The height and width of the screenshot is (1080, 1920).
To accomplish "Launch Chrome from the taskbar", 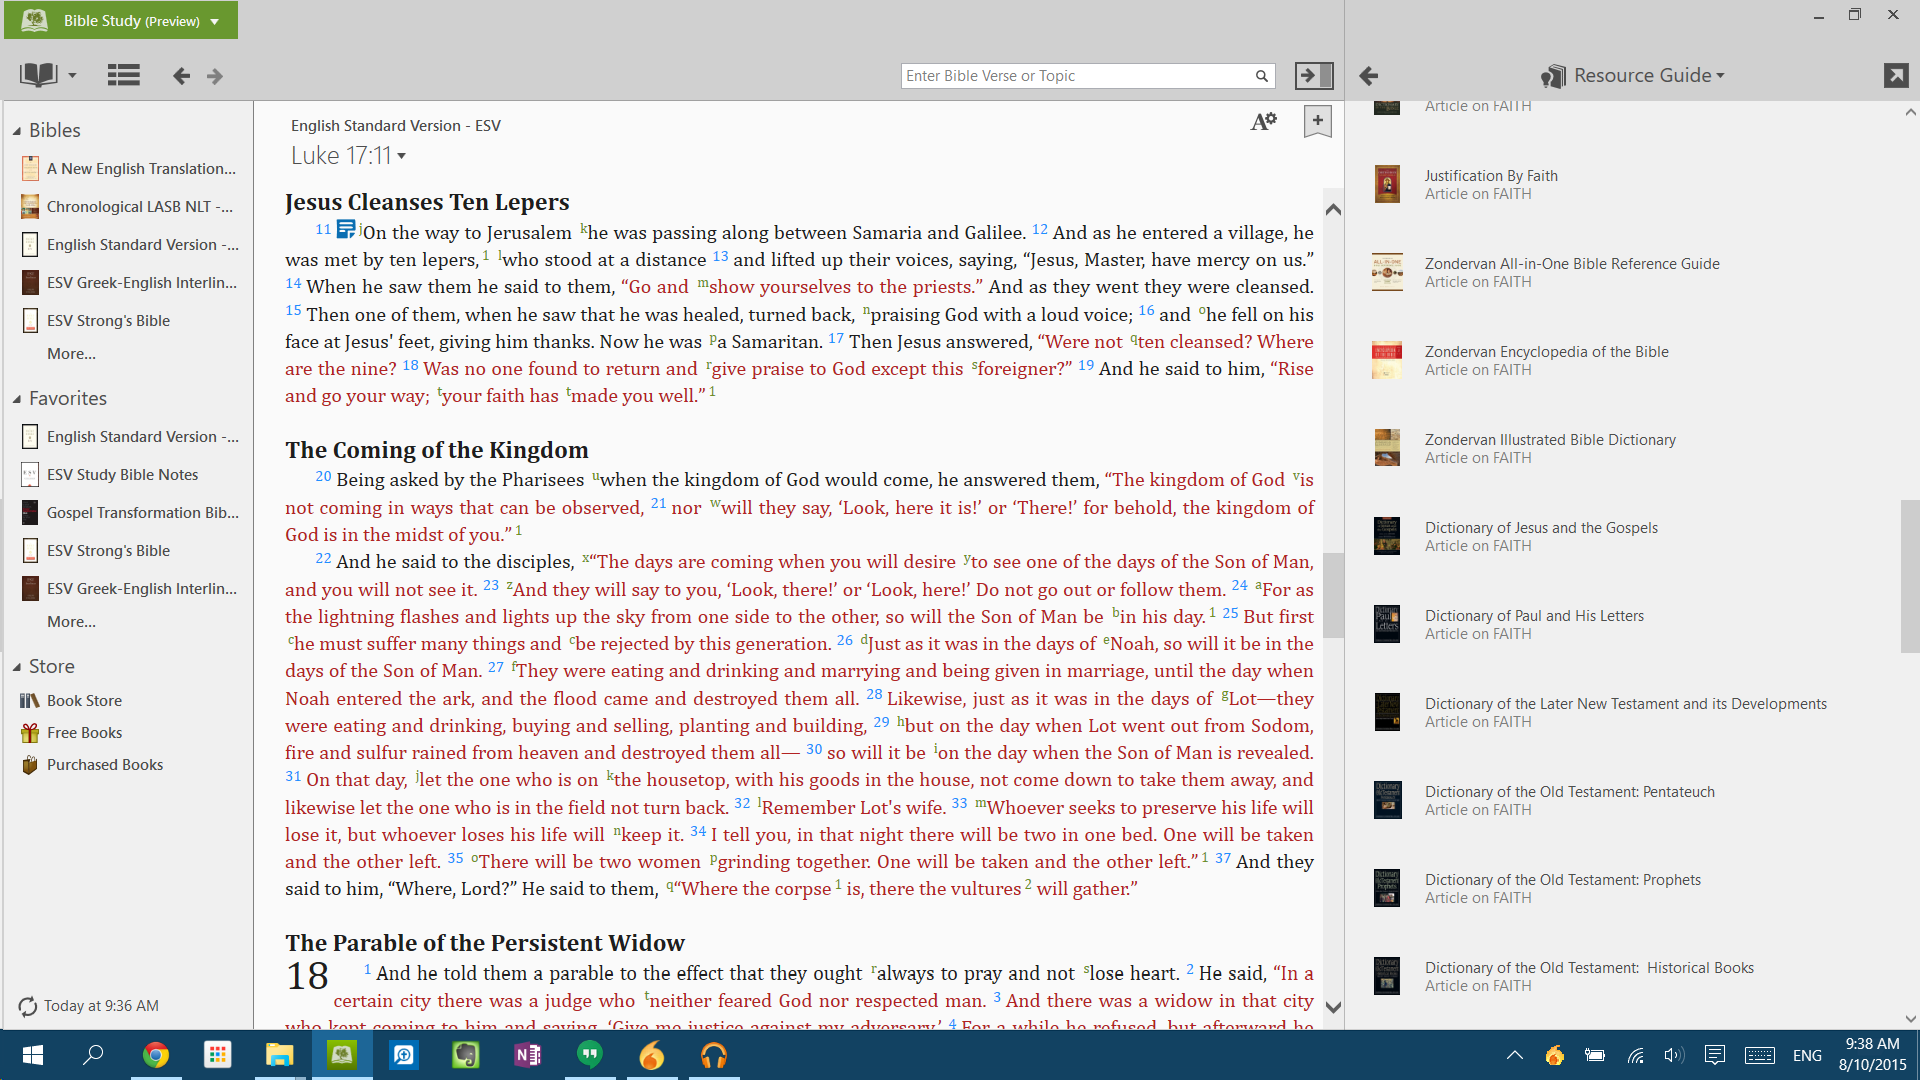I will 155,1055.
